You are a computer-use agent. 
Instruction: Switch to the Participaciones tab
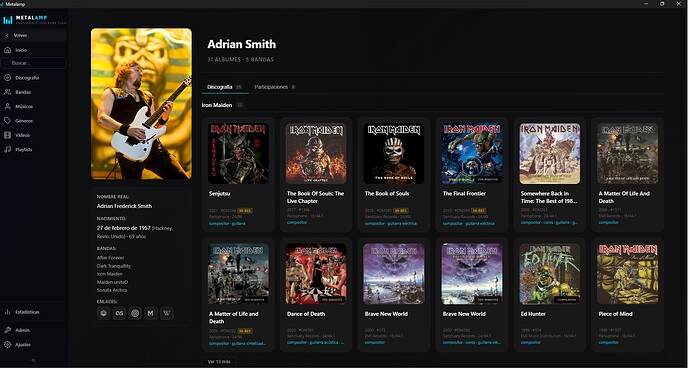point(275,87)
